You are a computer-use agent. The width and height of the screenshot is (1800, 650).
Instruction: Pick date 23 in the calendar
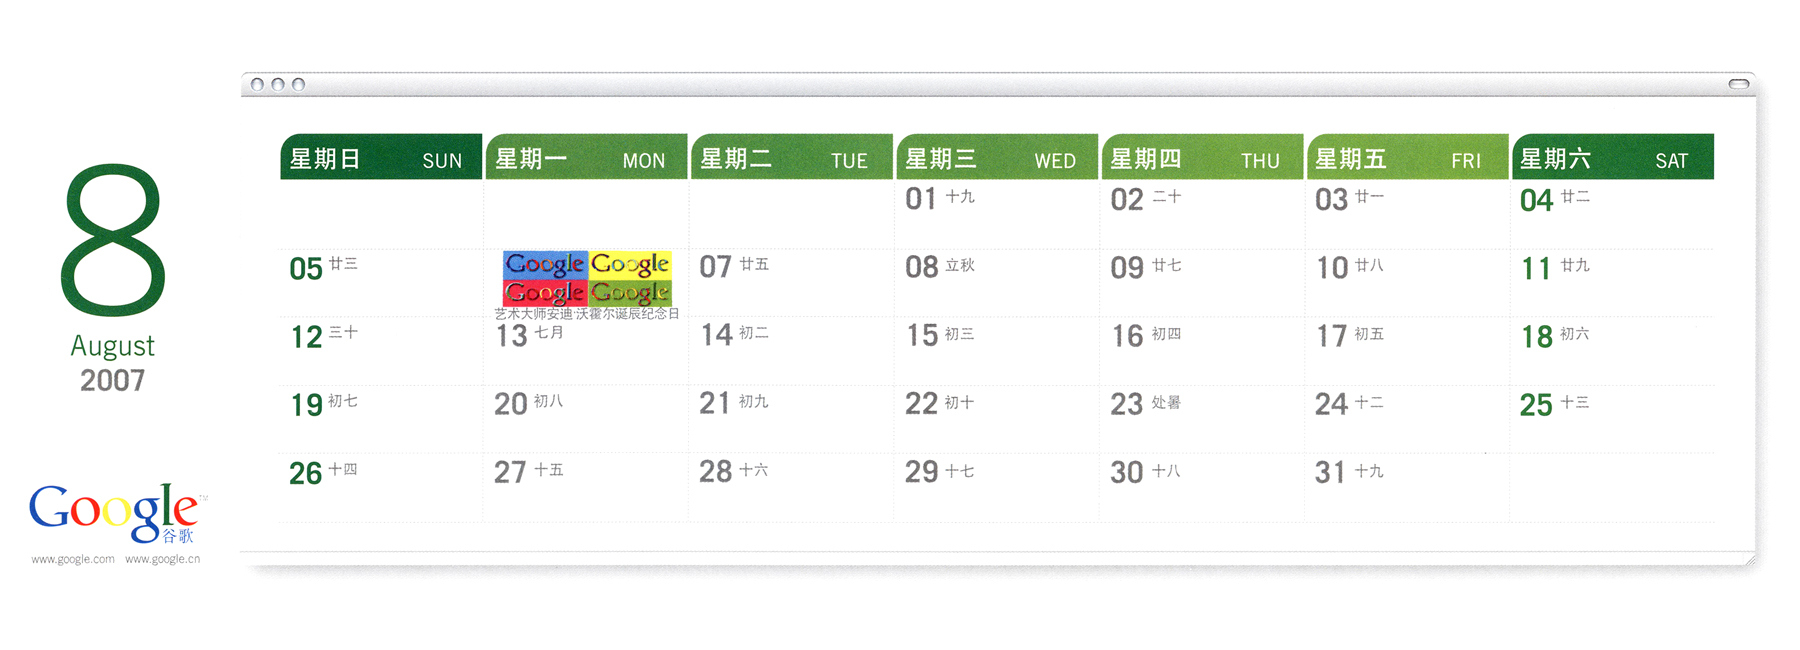click(x=1127, y=404)
